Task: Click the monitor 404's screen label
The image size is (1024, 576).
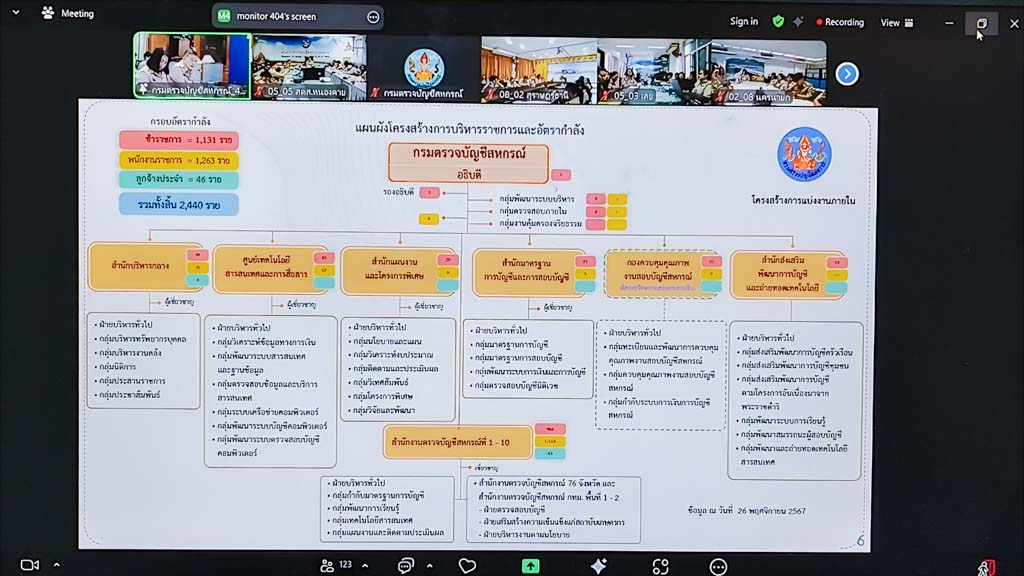Action: pyautogui.click(x=276, y=16)
